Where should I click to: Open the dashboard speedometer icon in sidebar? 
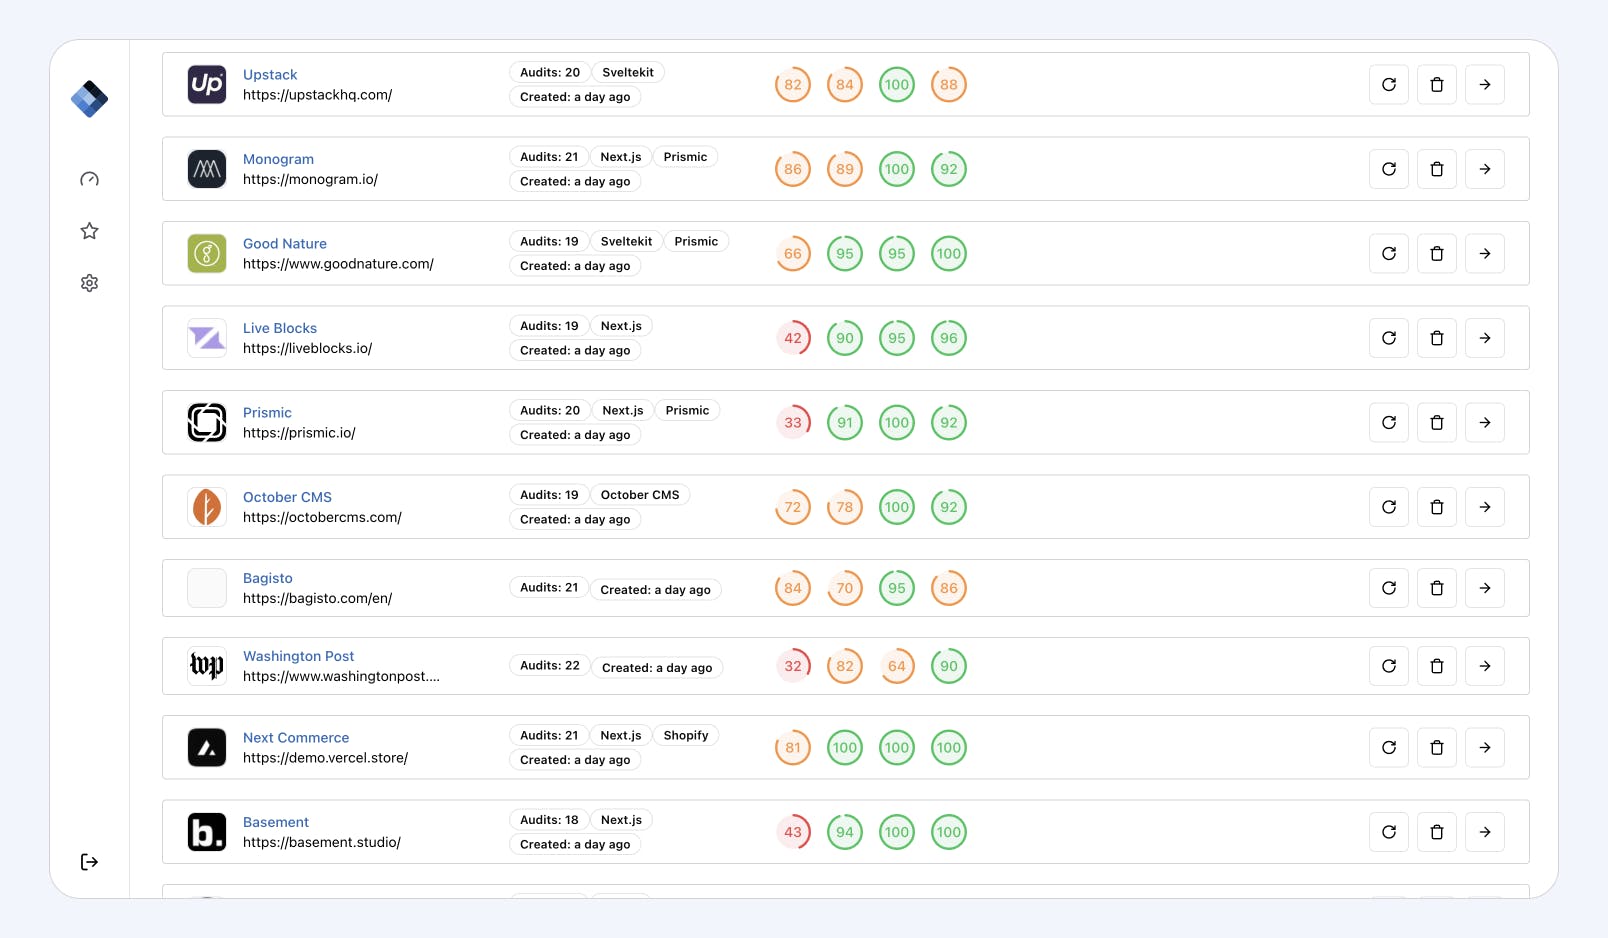pos(89,178)
